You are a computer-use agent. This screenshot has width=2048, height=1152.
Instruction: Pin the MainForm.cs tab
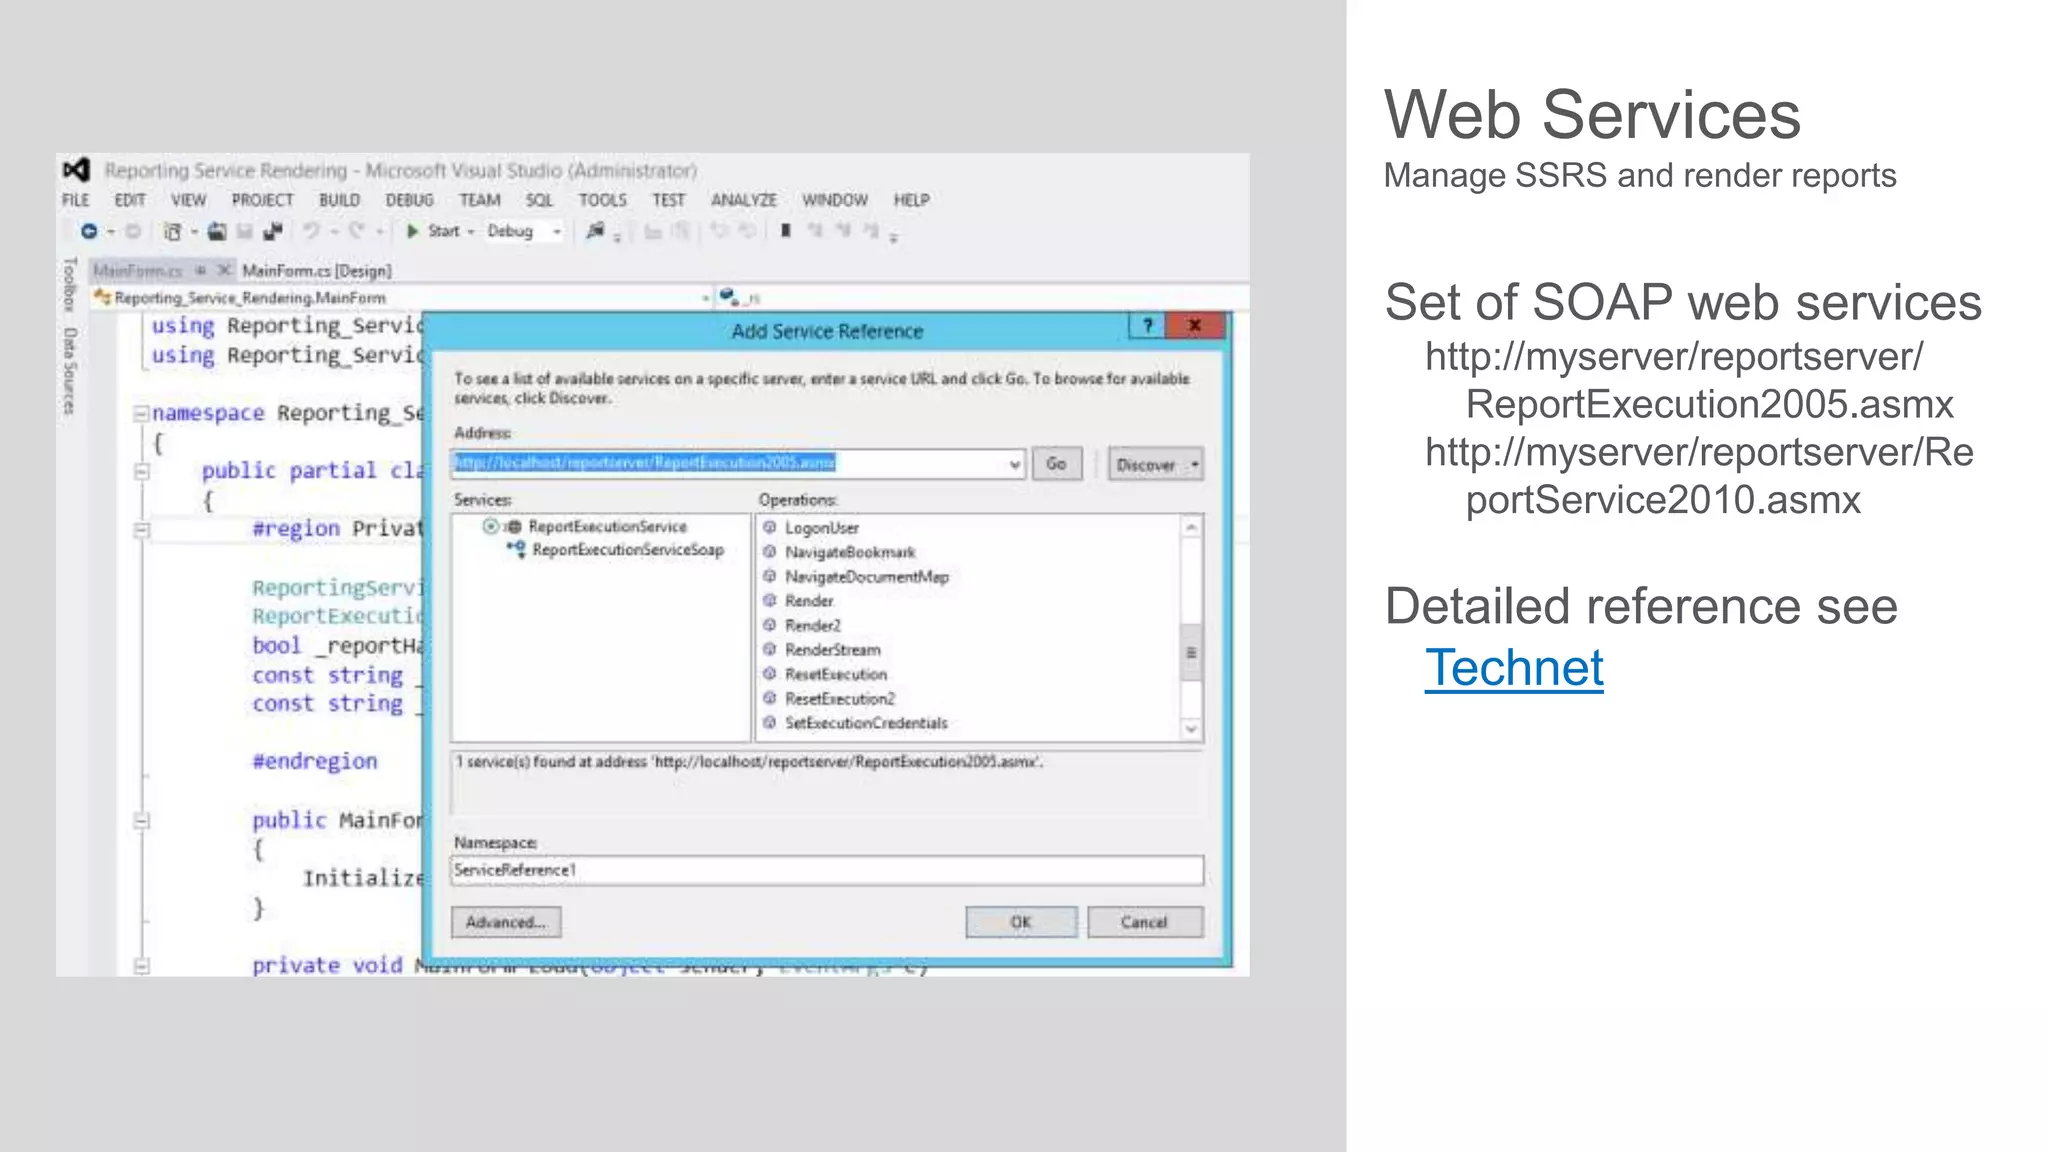pos(201,270)
